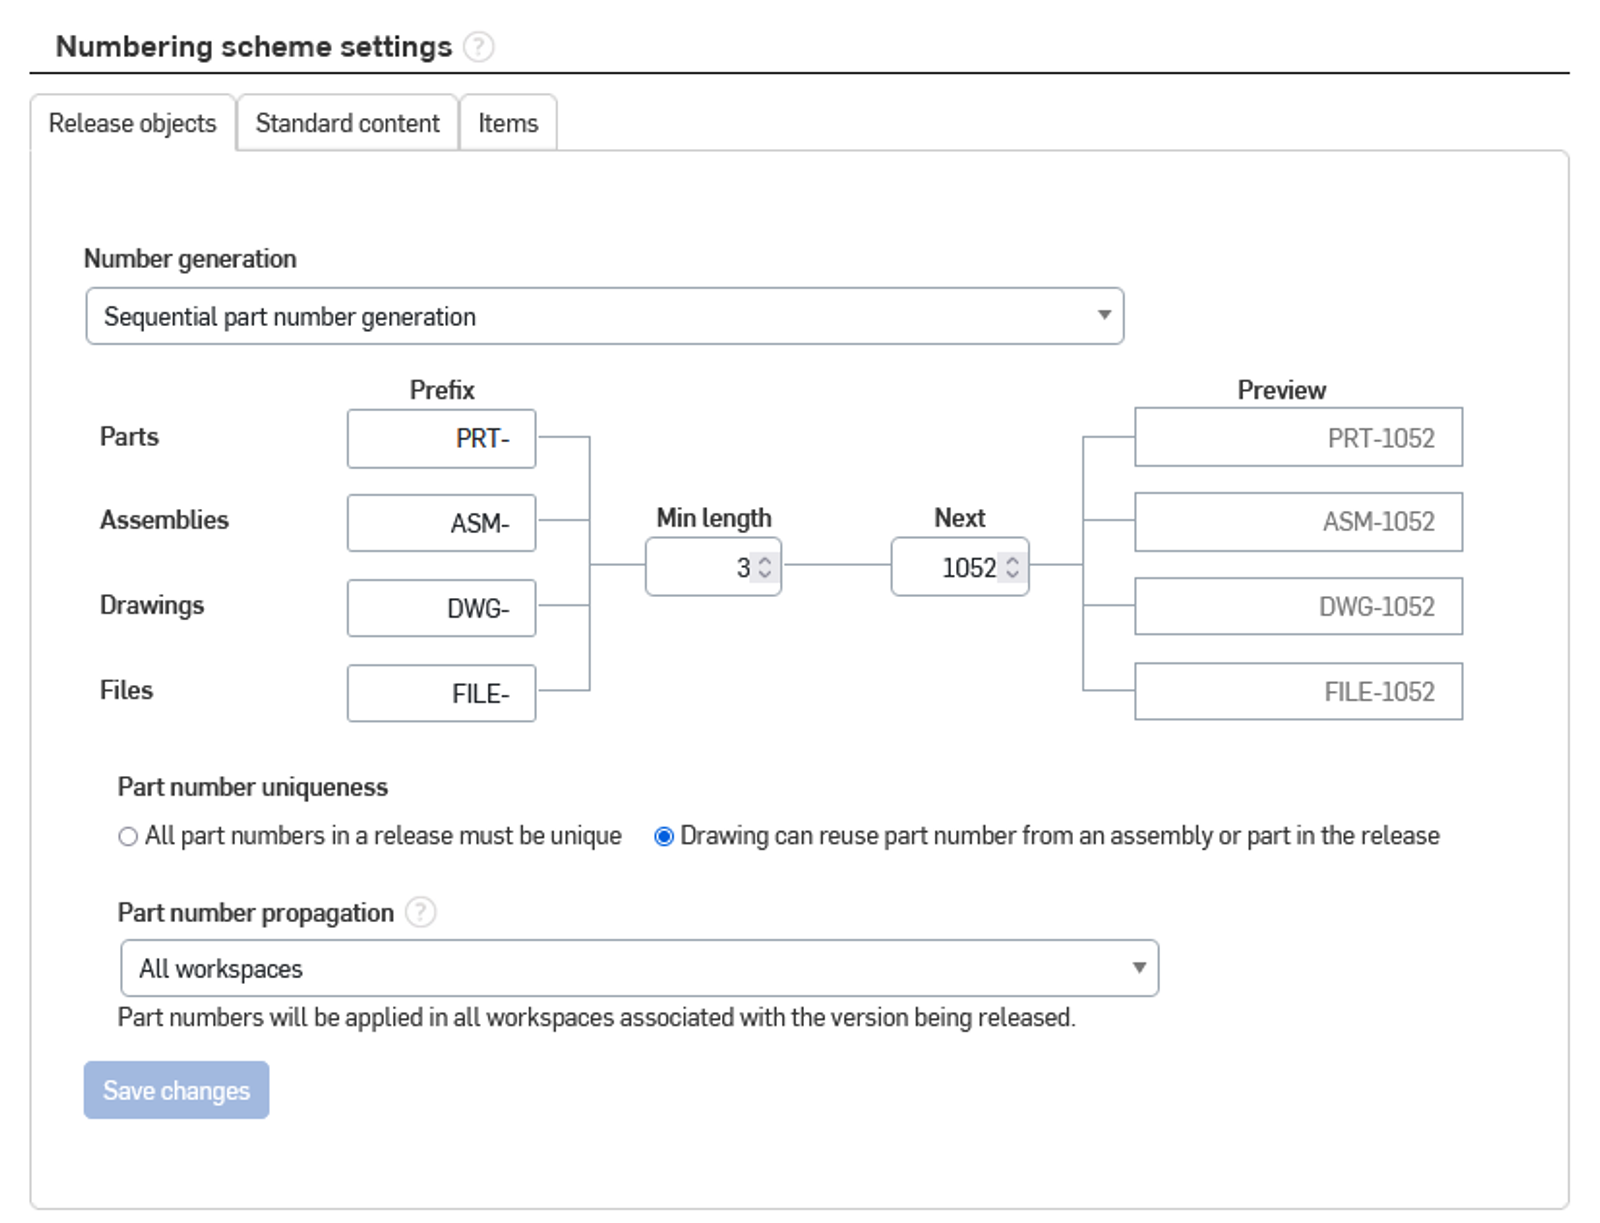The height and width of the screenshot is (1223, 1600).
Task: Decrement the Next number stepper down arrow
Action: pyautogui.click(x=1011, y=573)
